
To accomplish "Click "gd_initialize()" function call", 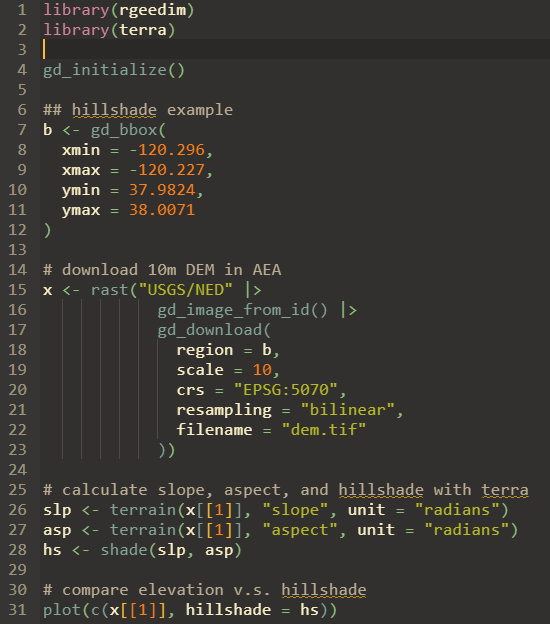I will coord(114,70).
